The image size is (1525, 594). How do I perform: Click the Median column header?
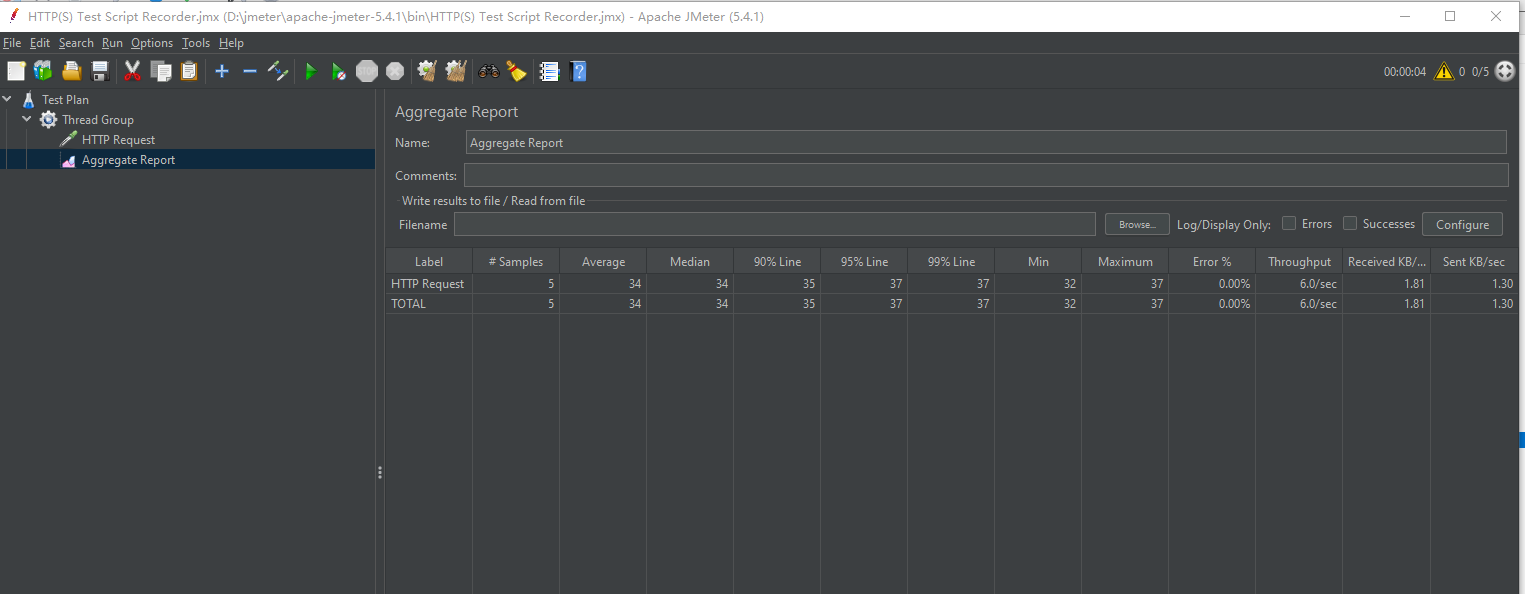point(690,261)
